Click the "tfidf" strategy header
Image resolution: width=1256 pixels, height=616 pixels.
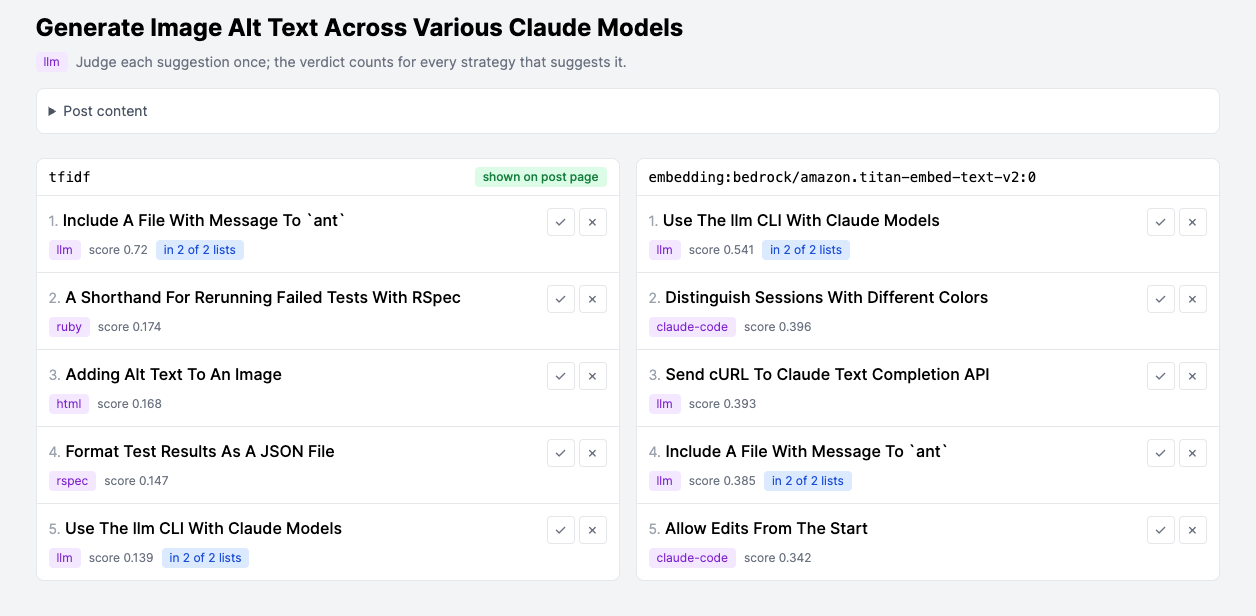tap(70, 177)
